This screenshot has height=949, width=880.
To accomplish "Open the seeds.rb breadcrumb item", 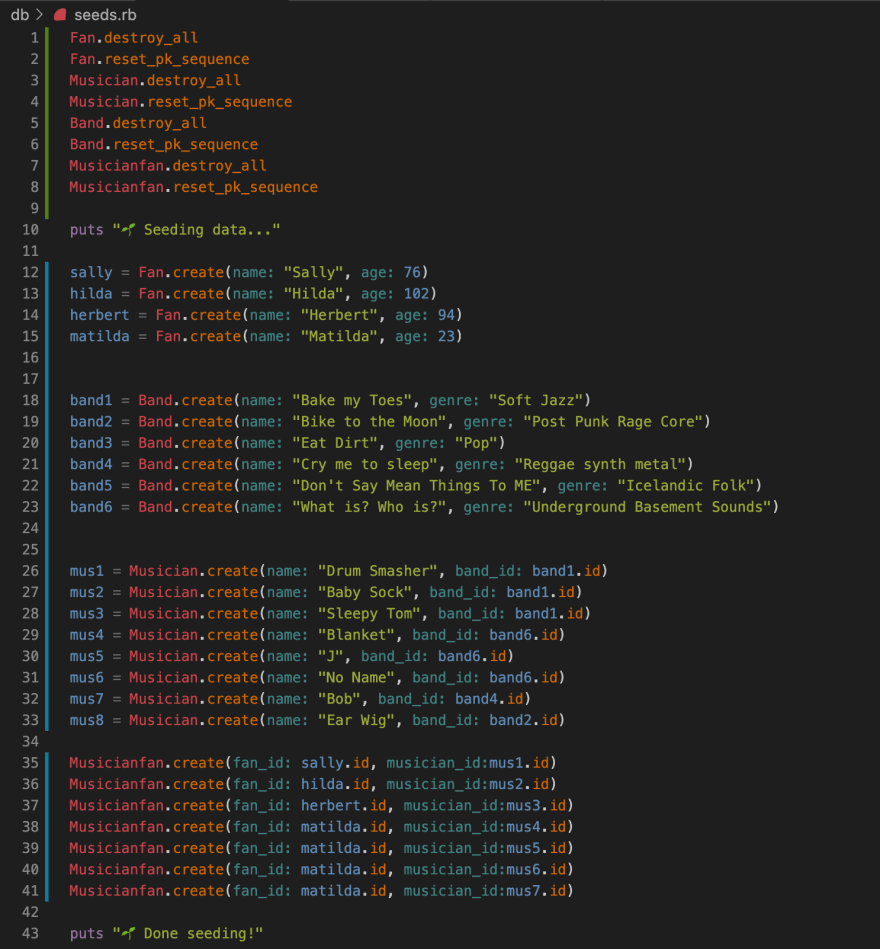I will pos(105,15).
